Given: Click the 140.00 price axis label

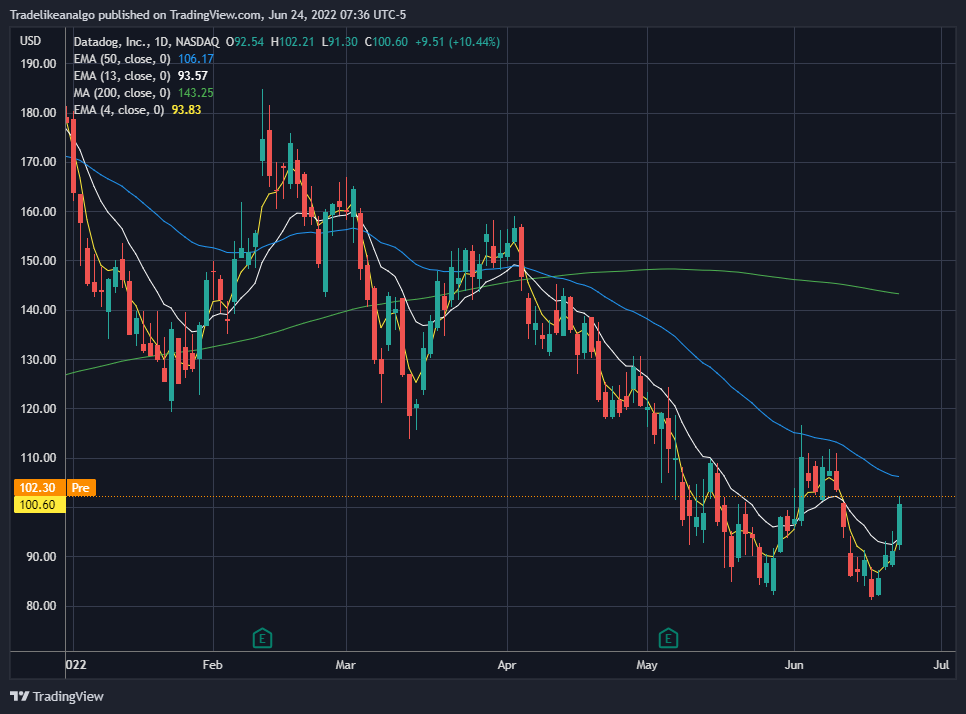Looking at the screenshot, I should [38, 310].
